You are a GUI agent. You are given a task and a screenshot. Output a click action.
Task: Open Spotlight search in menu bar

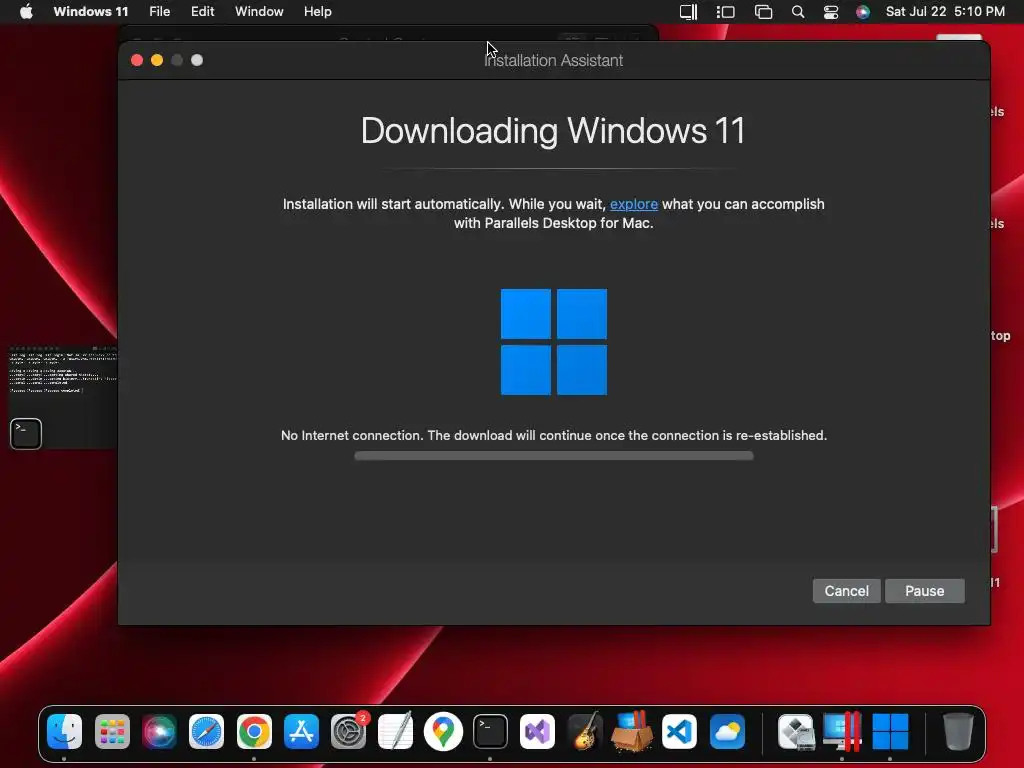point(797,12)
